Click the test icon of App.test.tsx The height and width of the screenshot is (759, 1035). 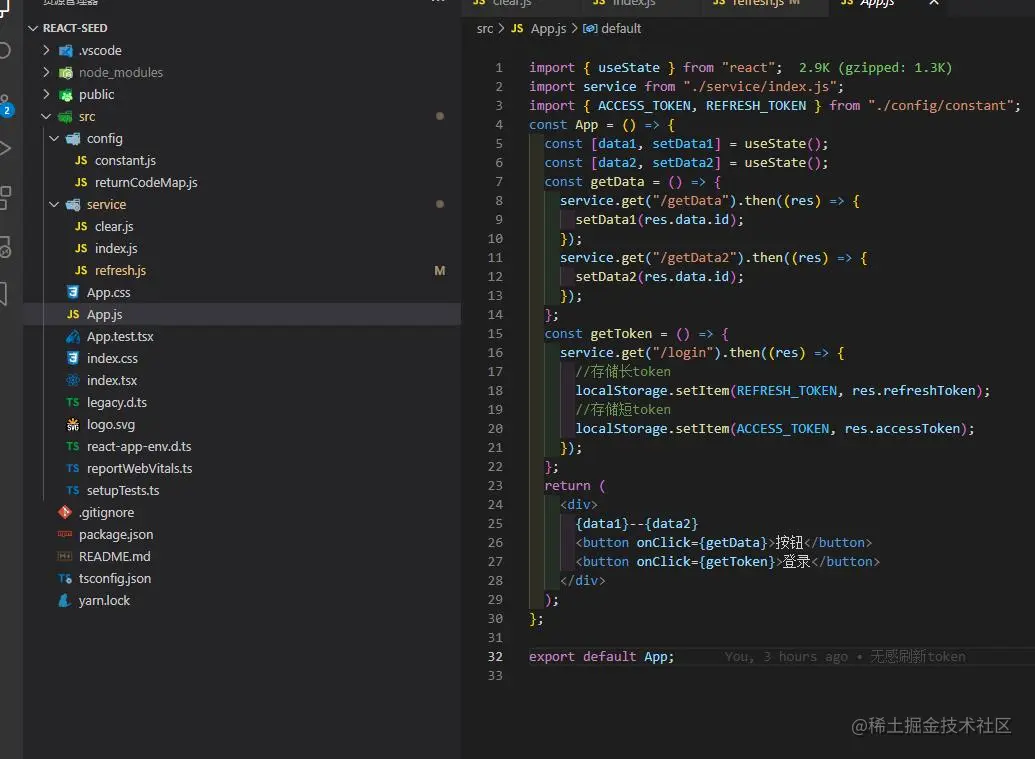point(73,337)
